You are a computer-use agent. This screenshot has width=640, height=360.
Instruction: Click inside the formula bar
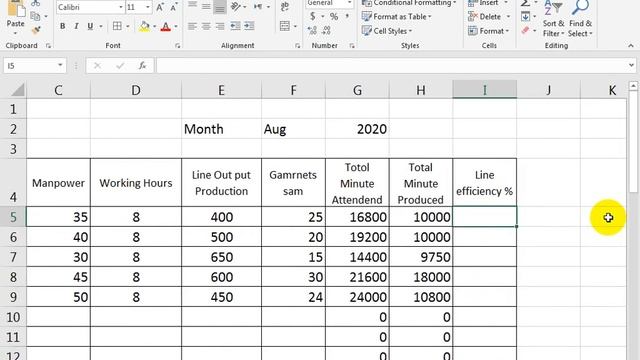(x=391, y=66)
